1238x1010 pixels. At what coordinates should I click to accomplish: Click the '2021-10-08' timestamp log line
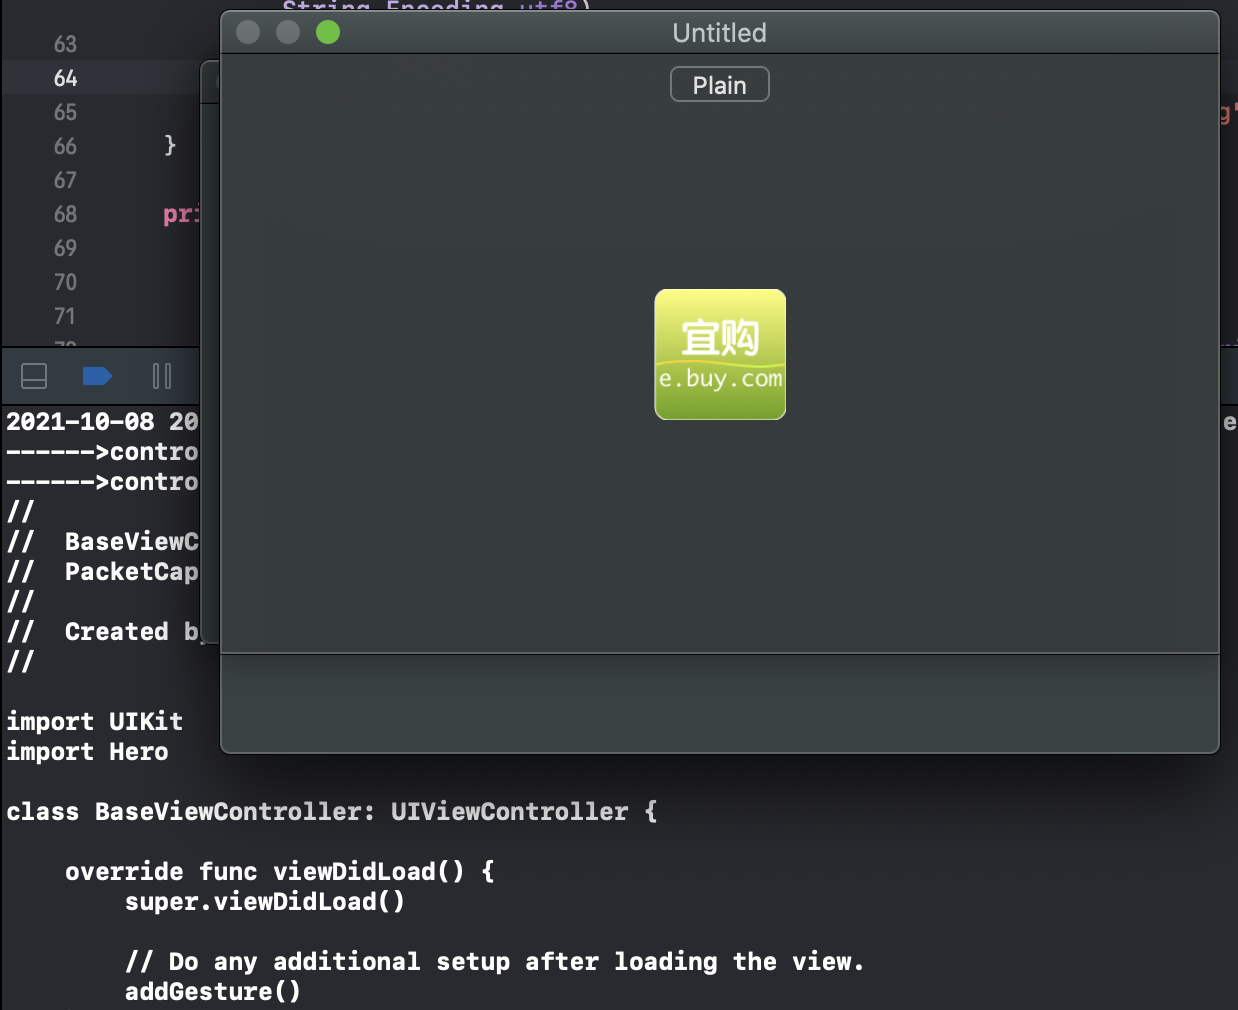102,422
